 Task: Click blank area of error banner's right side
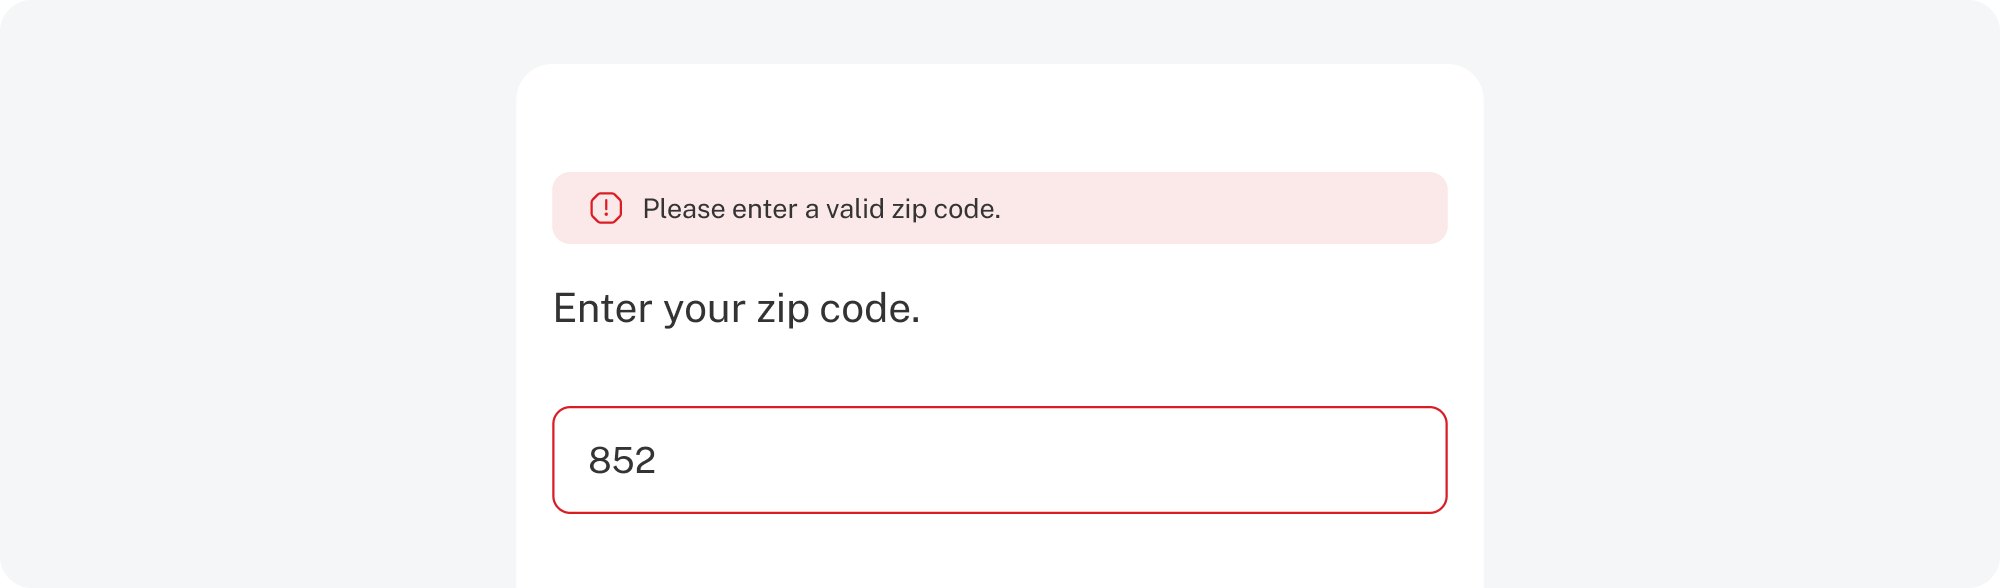point(1250,208)
